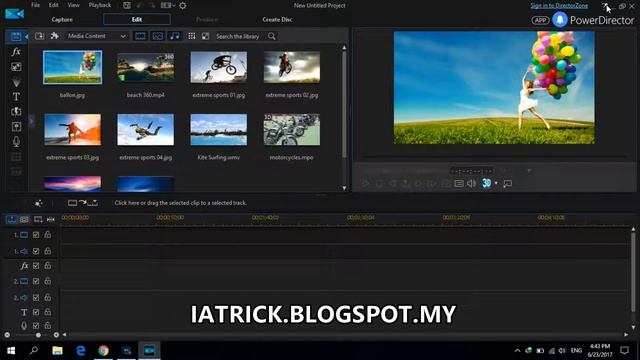Open the Audio Mixing Room icon

16,127
